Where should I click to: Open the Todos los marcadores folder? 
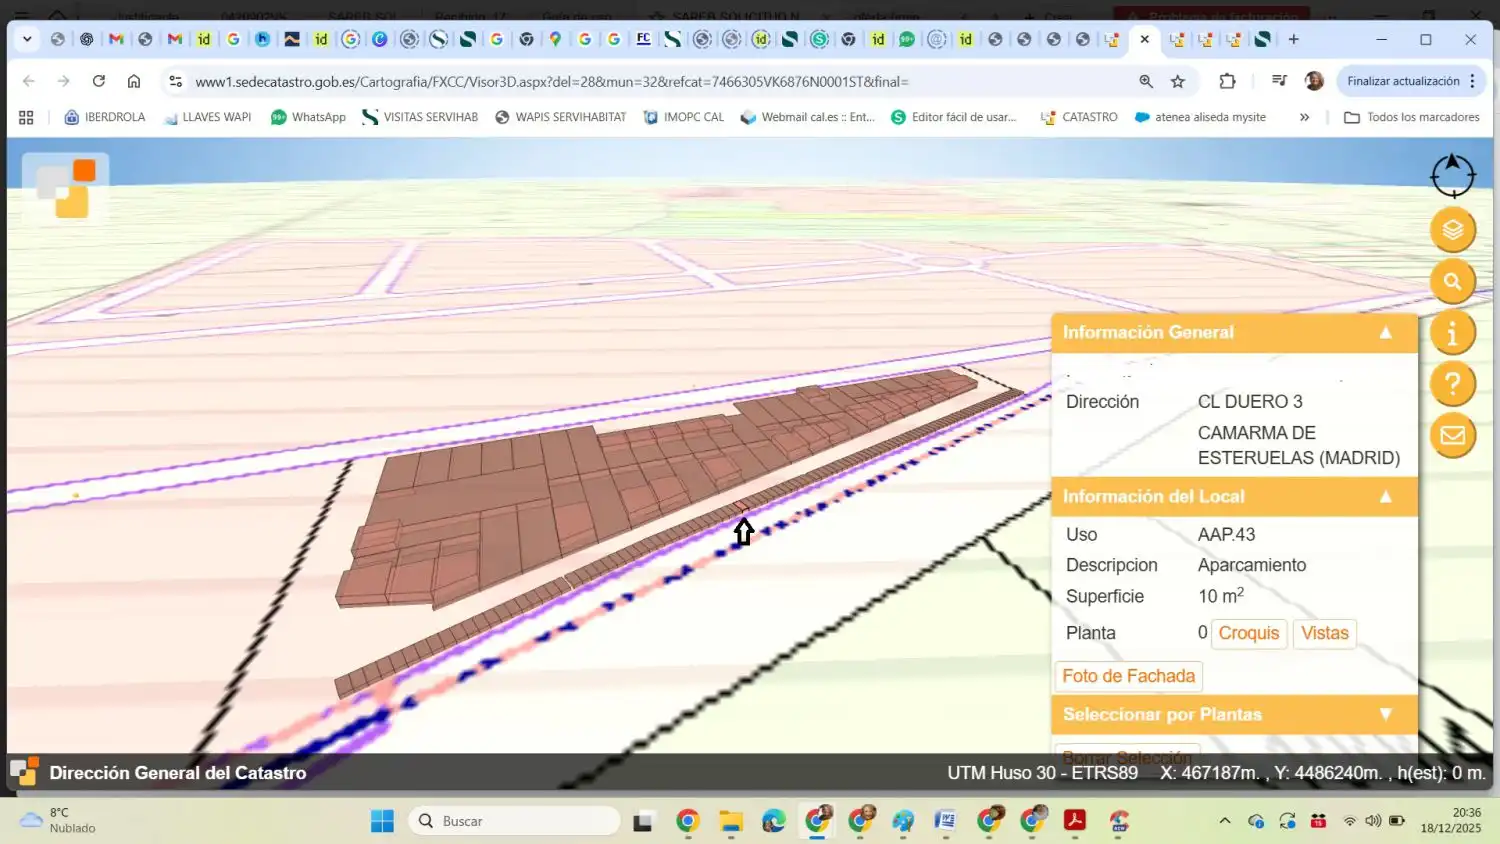[1412, 117]
